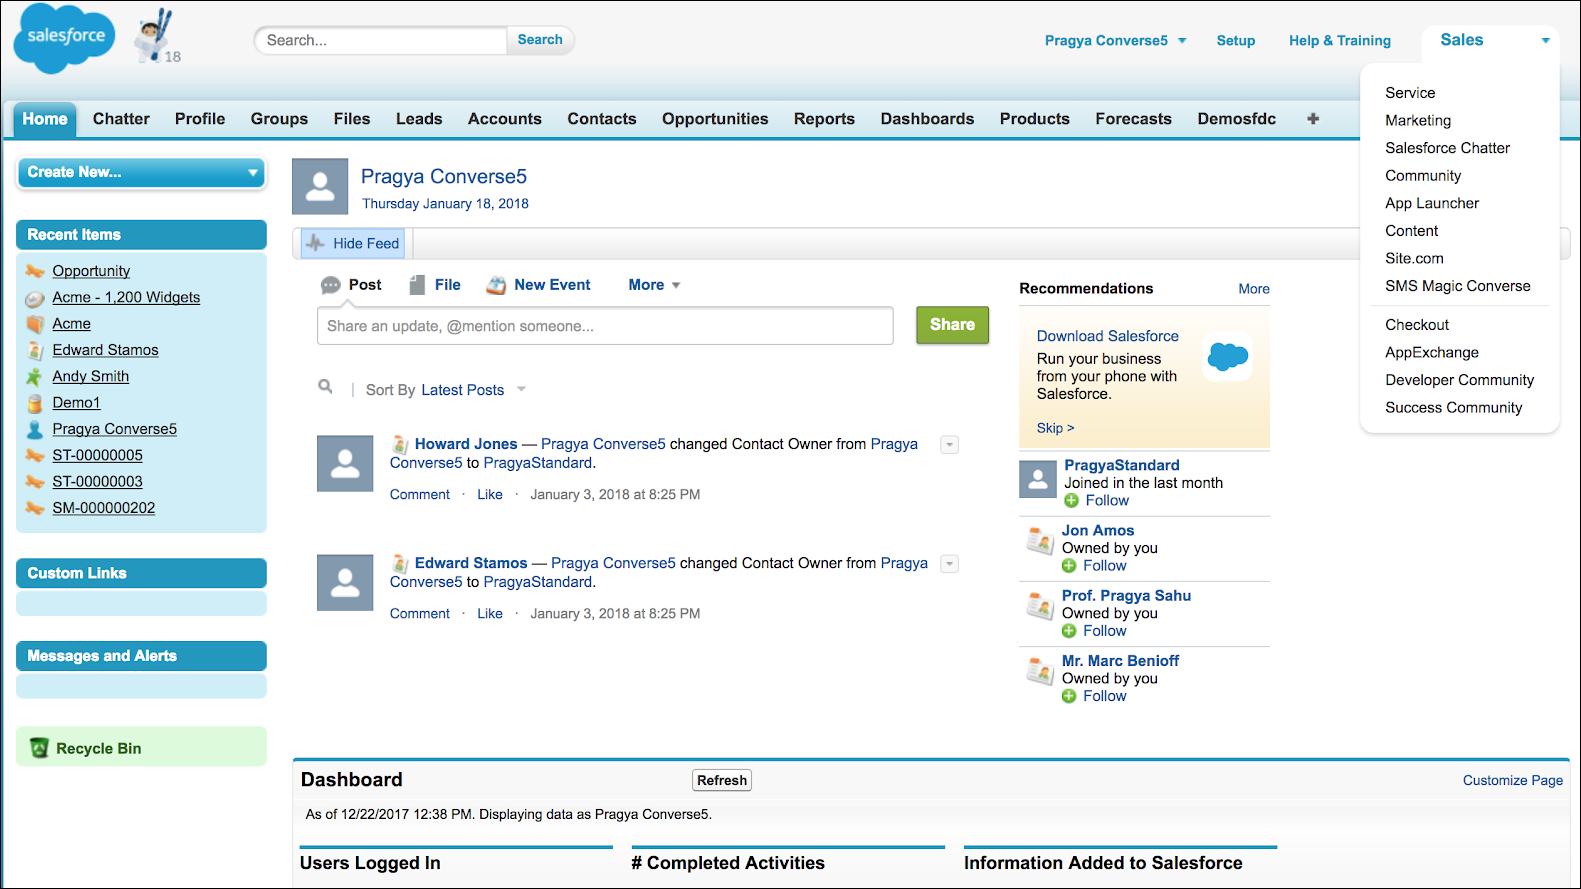1581x889 pixels.
Task: Click Pragya Converse5 user icon in Recent Items
Action: pos(35,429)
